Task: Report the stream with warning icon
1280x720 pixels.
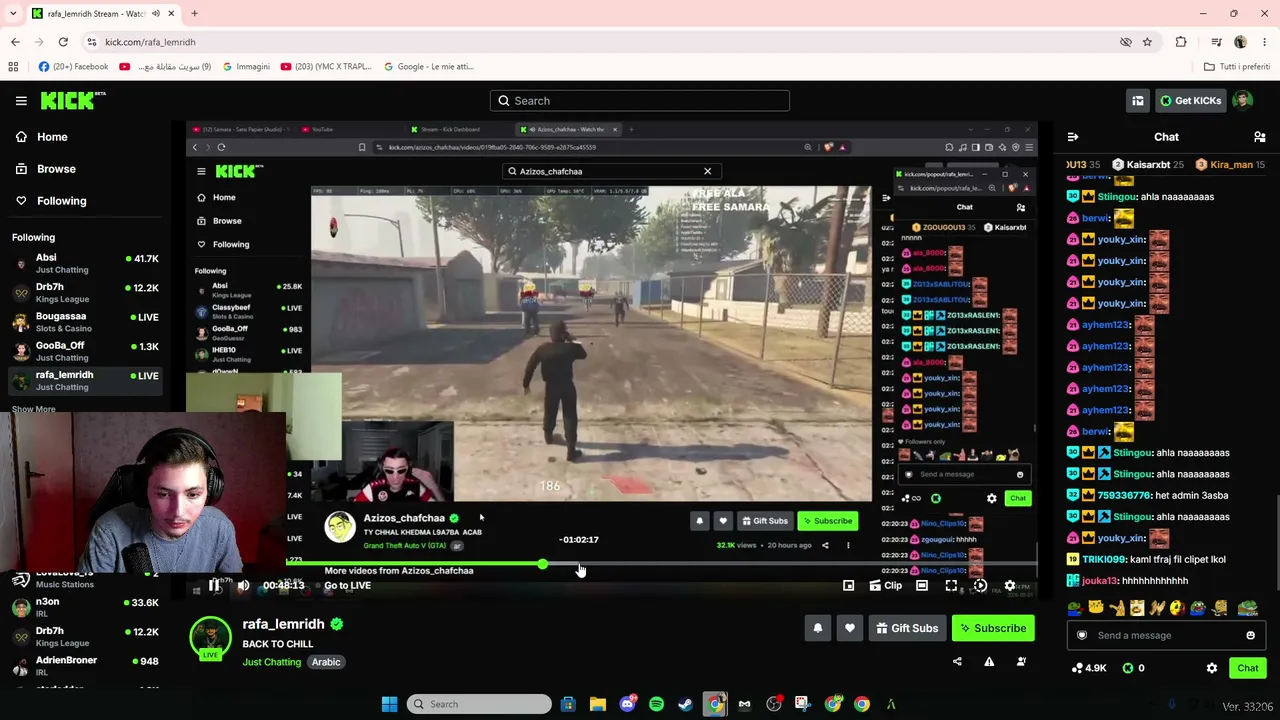Action: click(989, 661)
